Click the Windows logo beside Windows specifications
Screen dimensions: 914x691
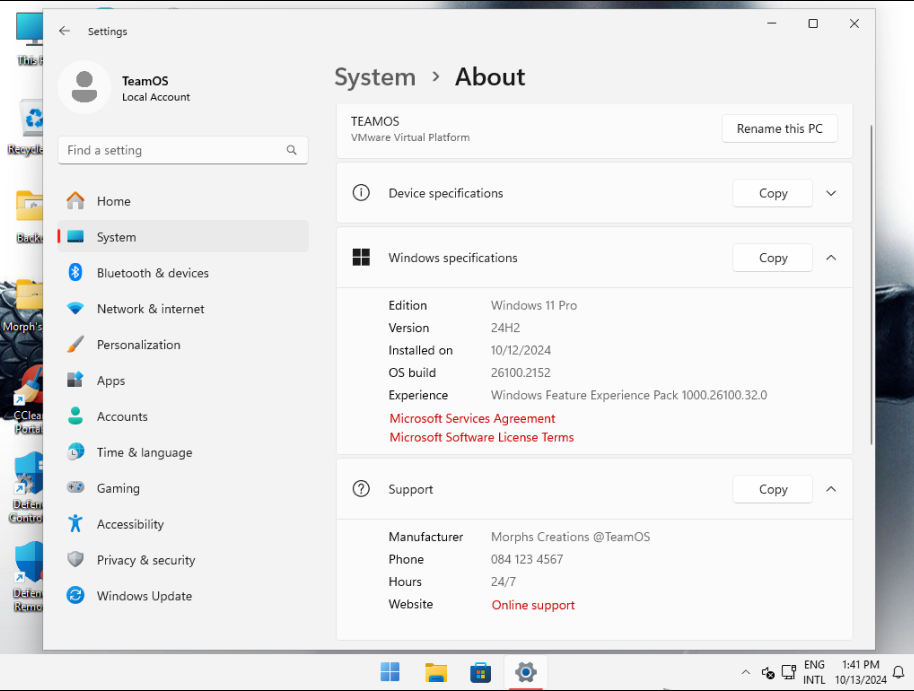pyautogui.click(x=361, y=257)
